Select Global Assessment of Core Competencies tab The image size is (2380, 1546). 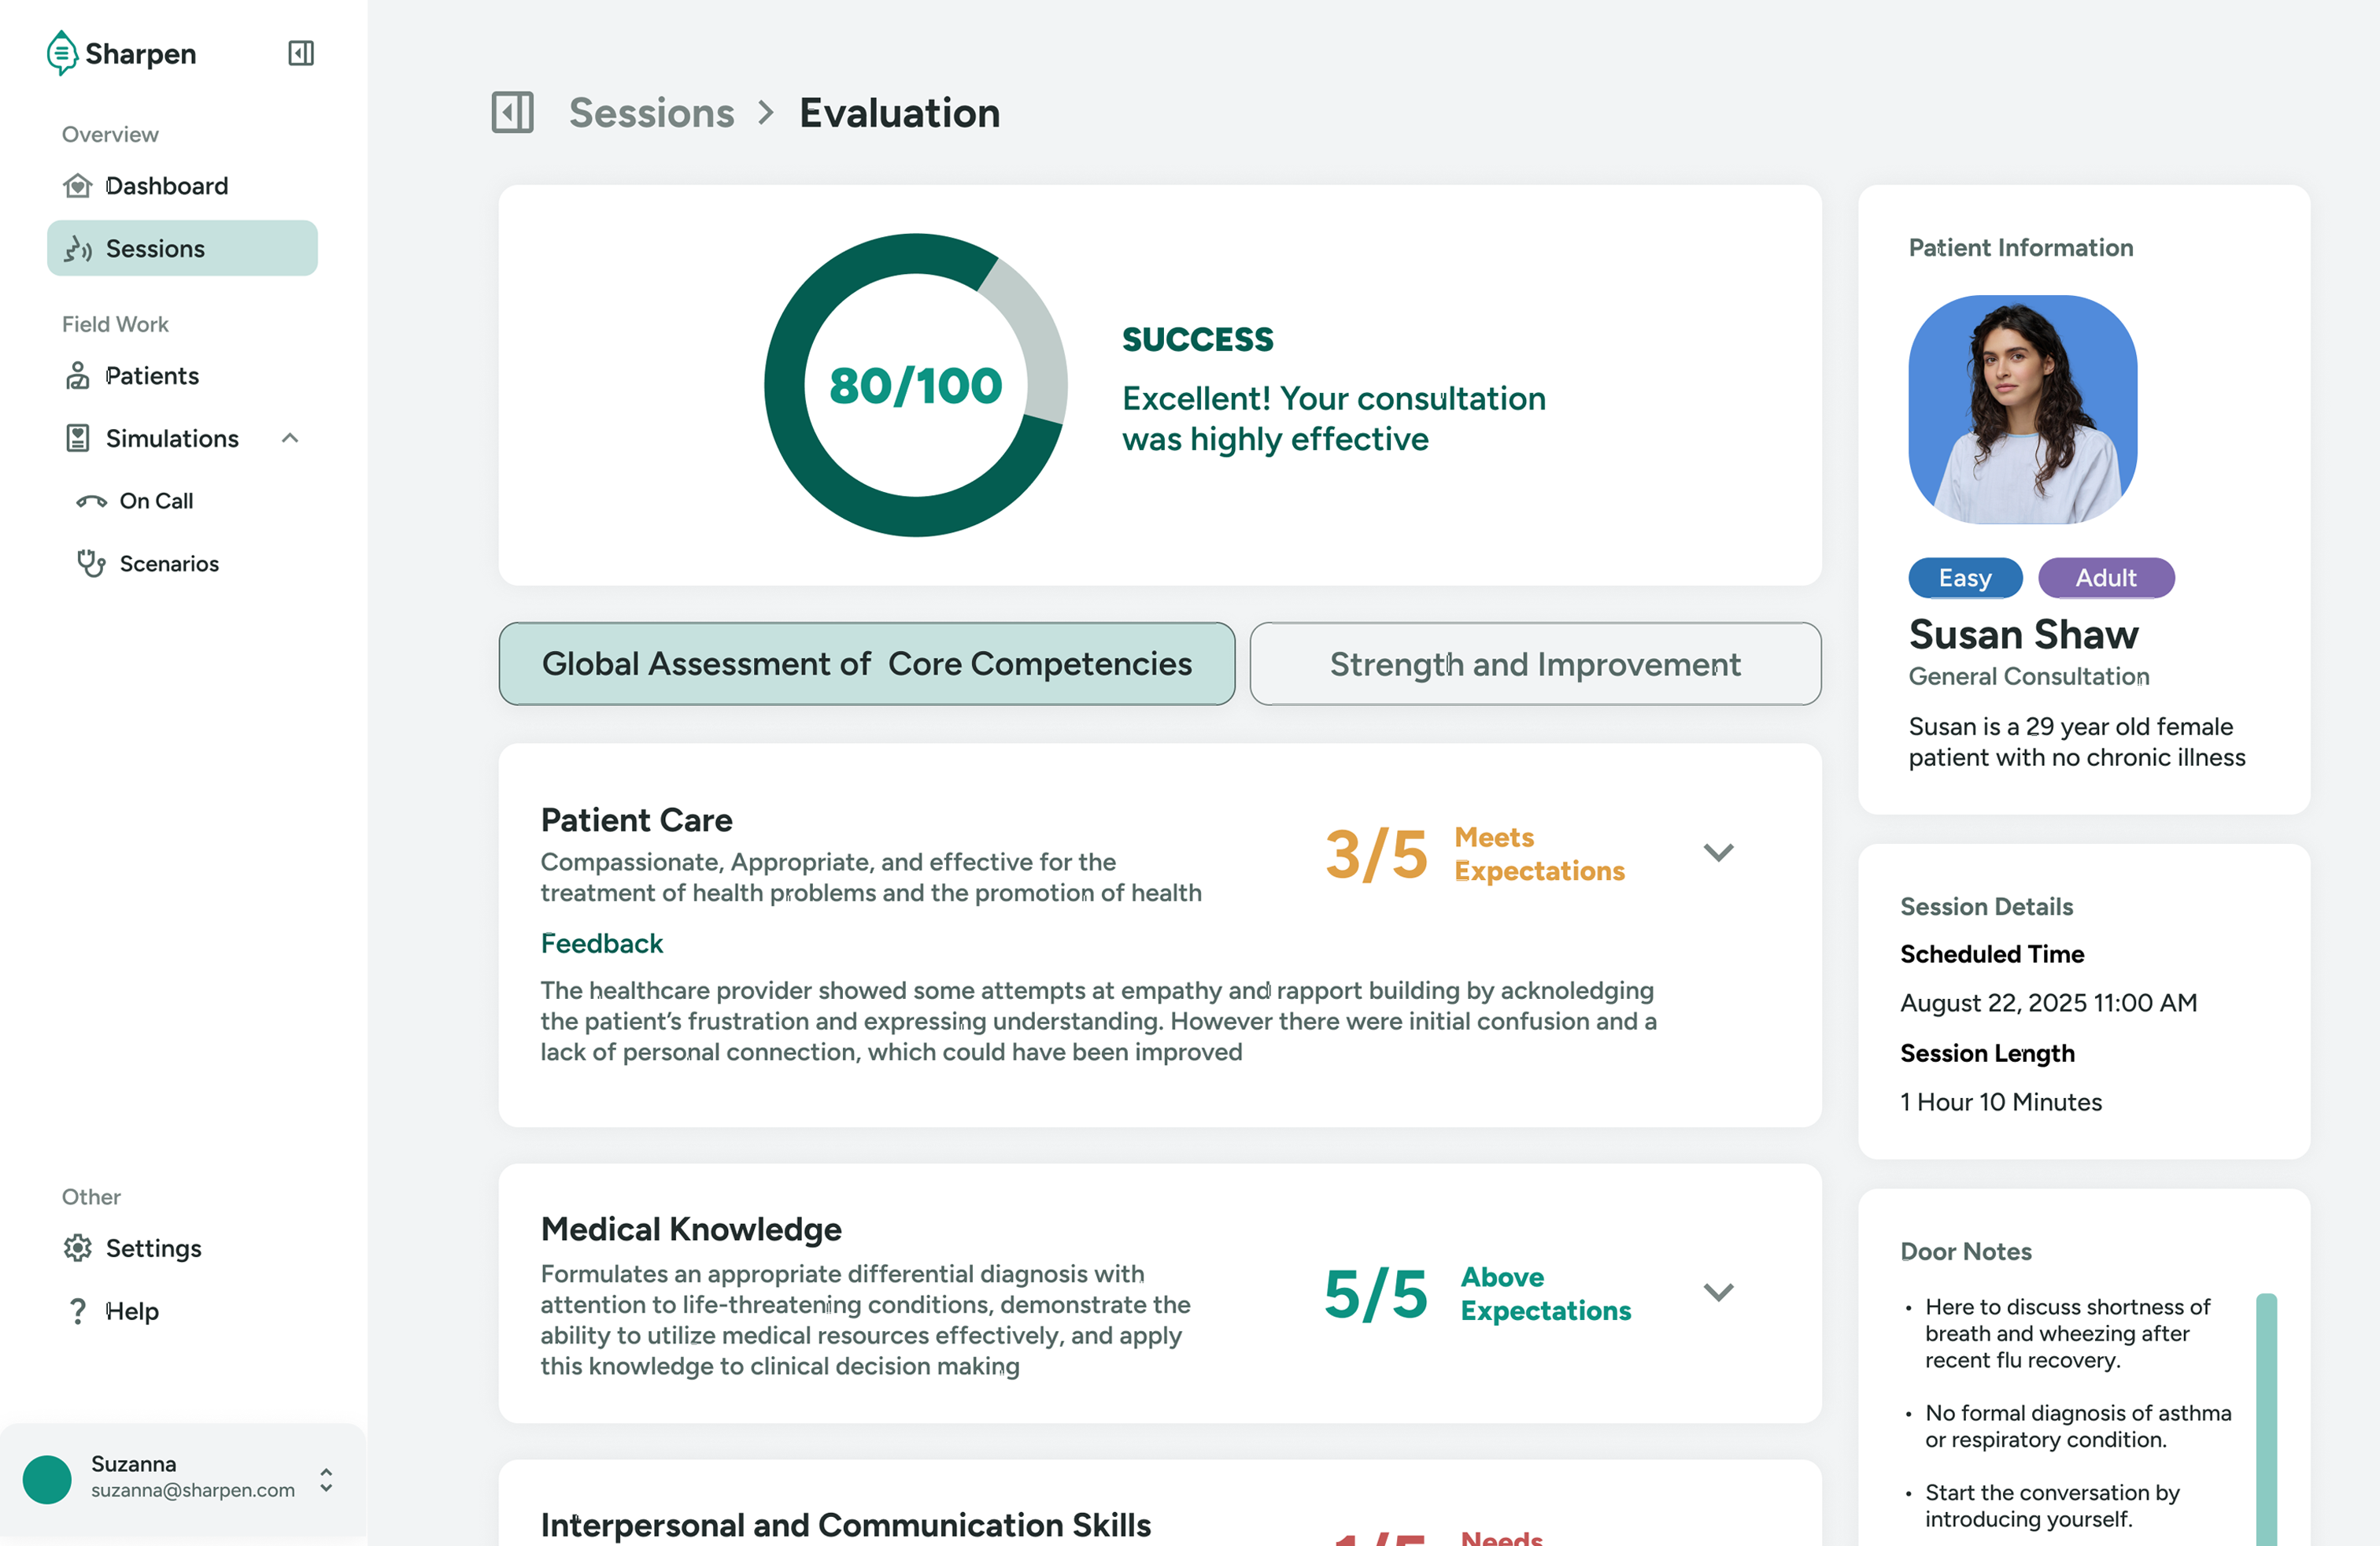pos(866,664)
